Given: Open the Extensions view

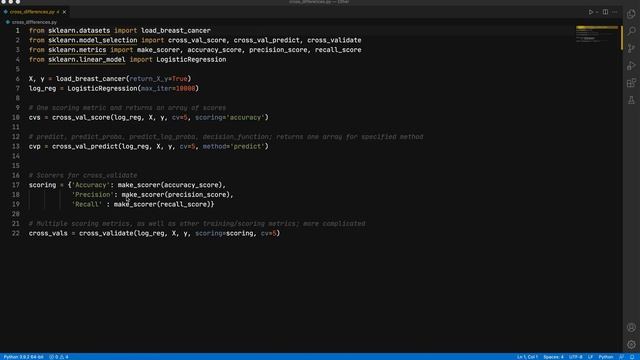Looking at the screenshot, I should (631, 83).
